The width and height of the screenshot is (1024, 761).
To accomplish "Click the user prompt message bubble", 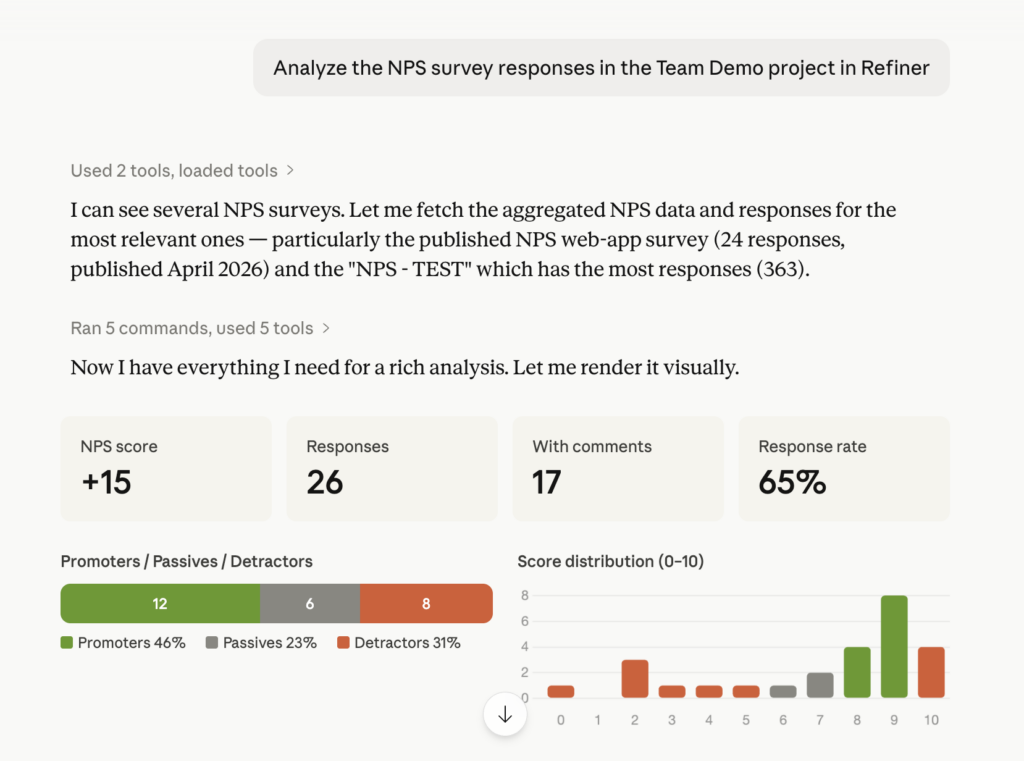I will point(601,68).
